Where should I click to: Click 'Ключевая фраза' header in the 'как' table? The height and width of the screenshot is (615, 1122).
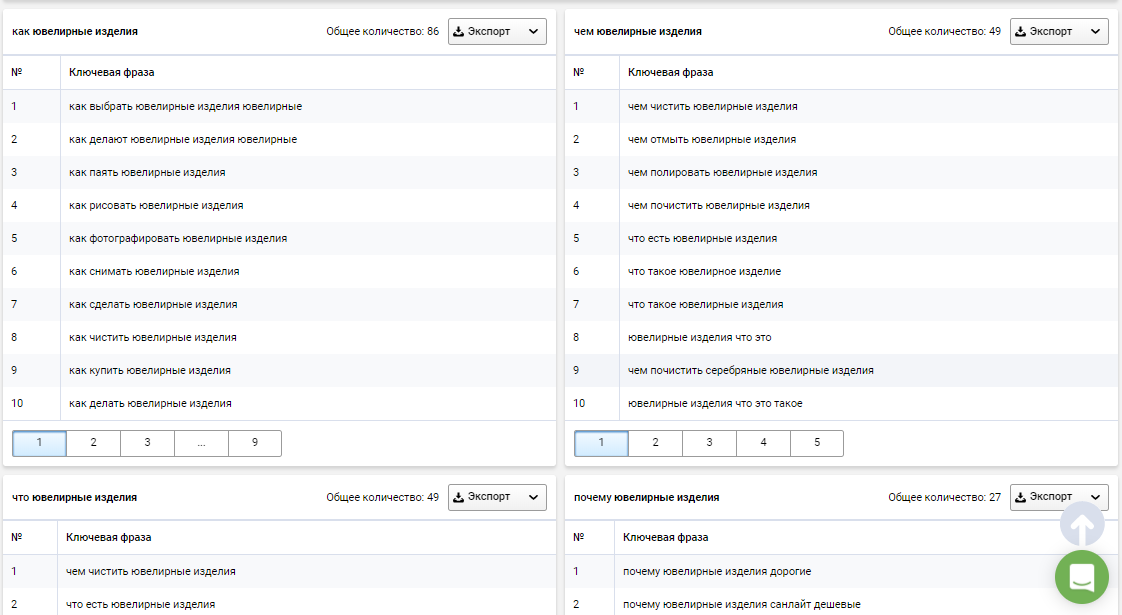[112, 72]
